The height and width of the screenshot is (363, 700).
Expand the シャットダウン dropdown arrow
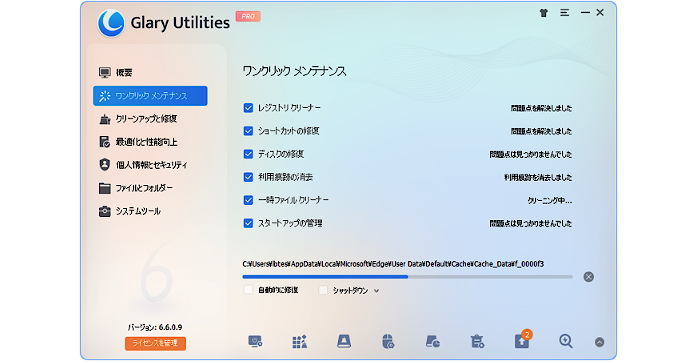coord(376,291)
